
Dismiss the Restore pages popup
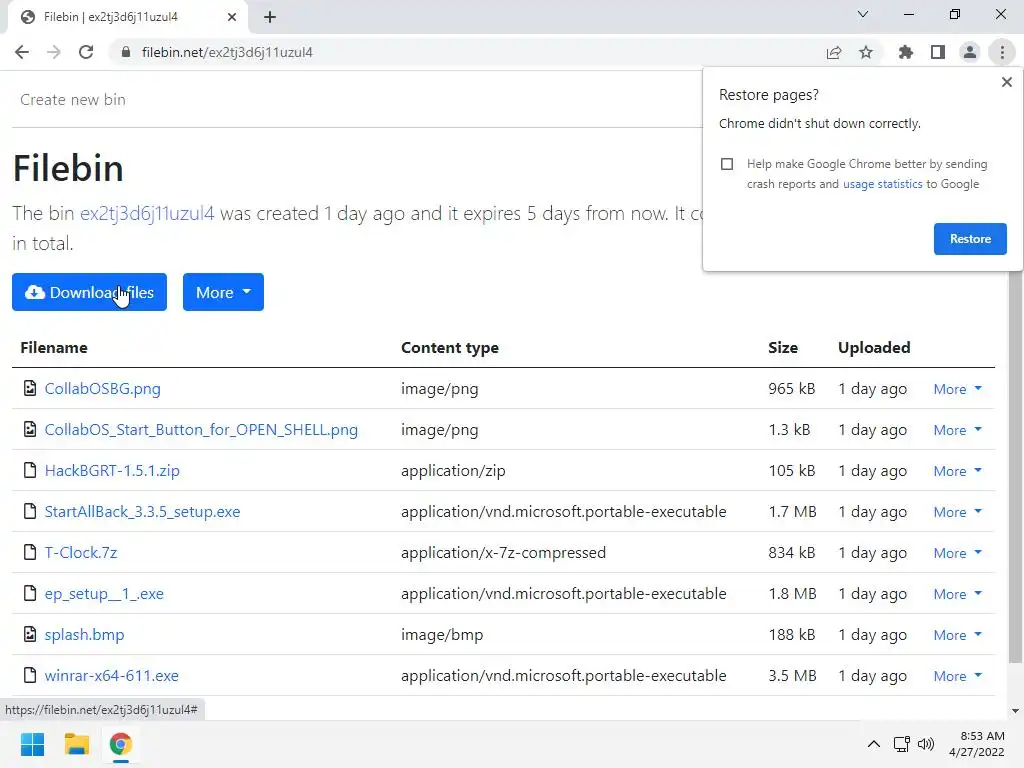[1006, 82]
